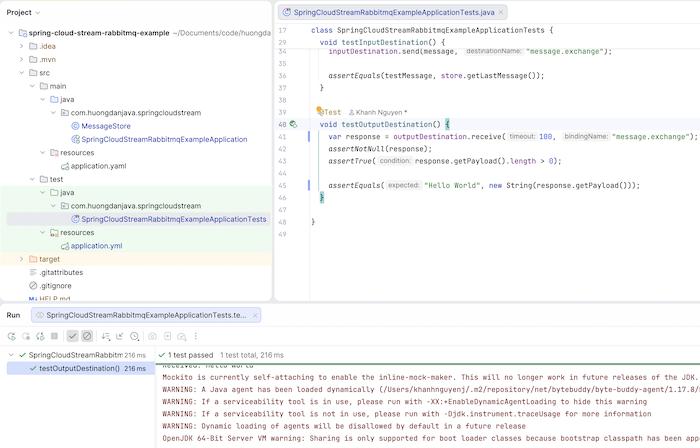Click the application.yaml file icon
The height and width of the screenshot is (448, 700).
coord(65,166)
